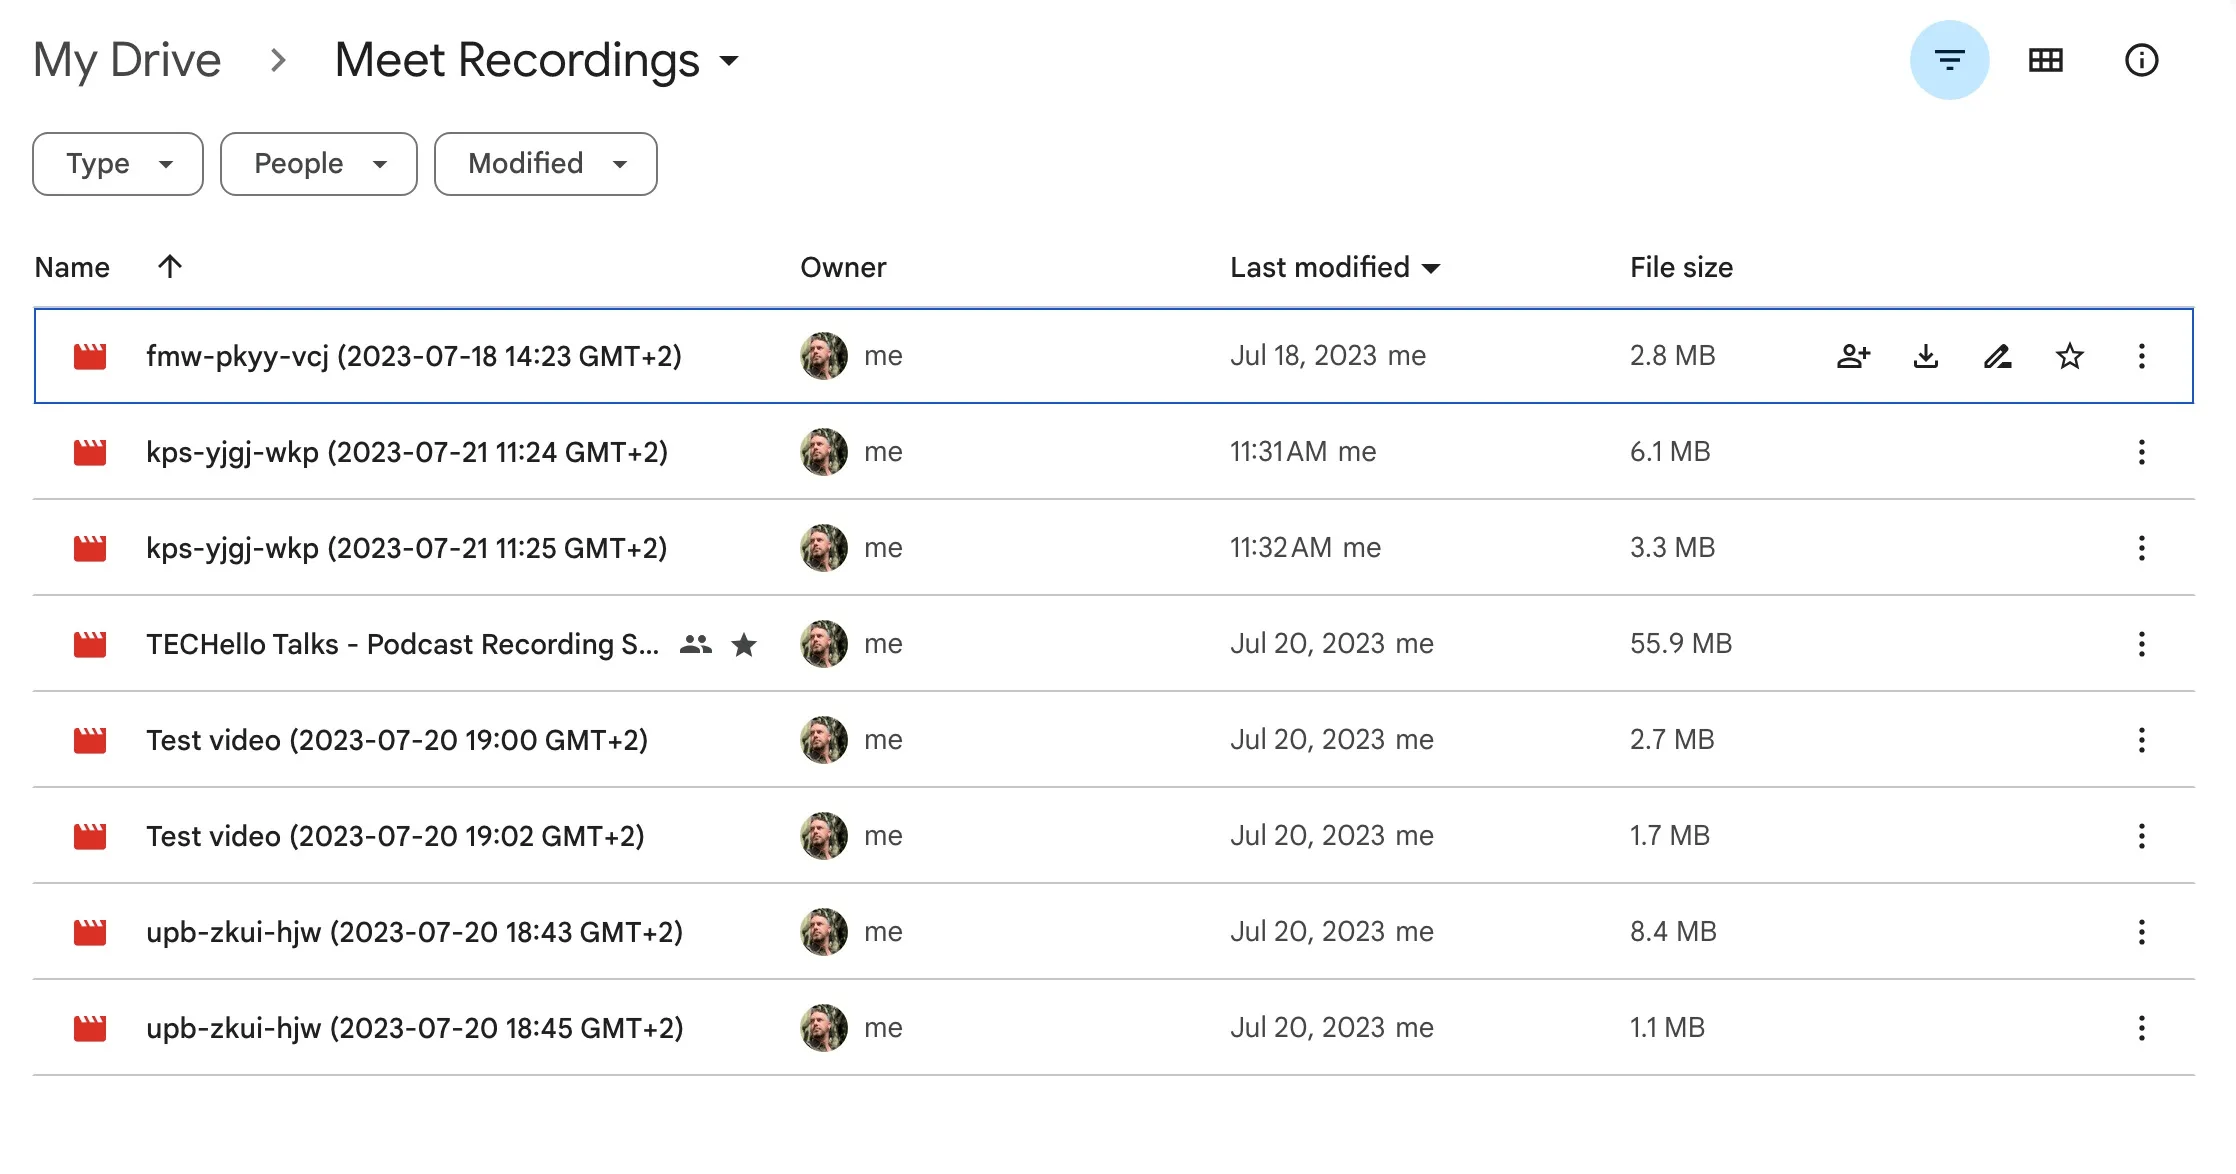The height and width of the screenshot is (1174, 2236).
Task: Open the People filter dropdown
Action: point(318,163)
